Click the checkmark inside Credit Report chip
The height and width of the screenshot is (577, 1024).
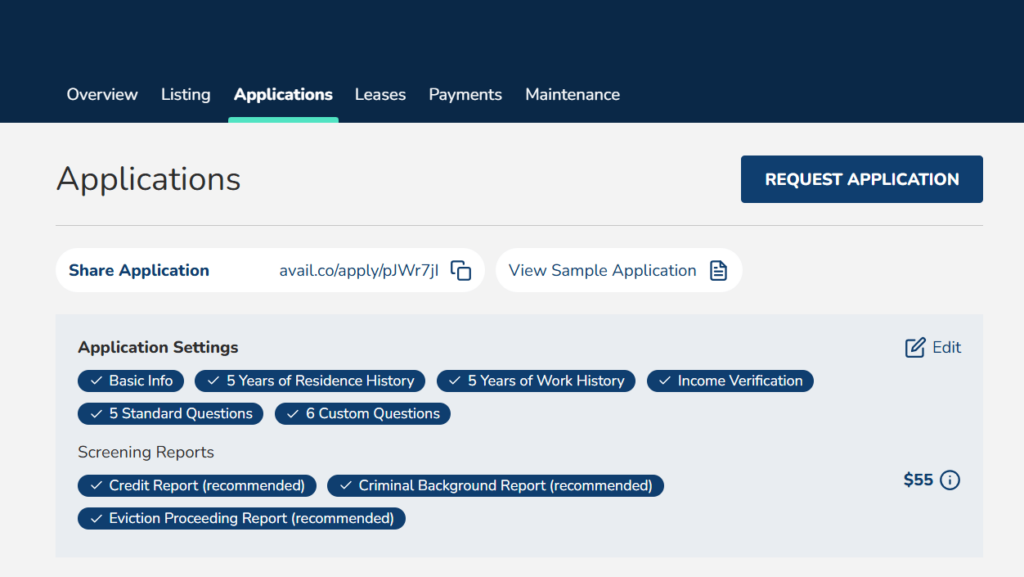[94, 485]
